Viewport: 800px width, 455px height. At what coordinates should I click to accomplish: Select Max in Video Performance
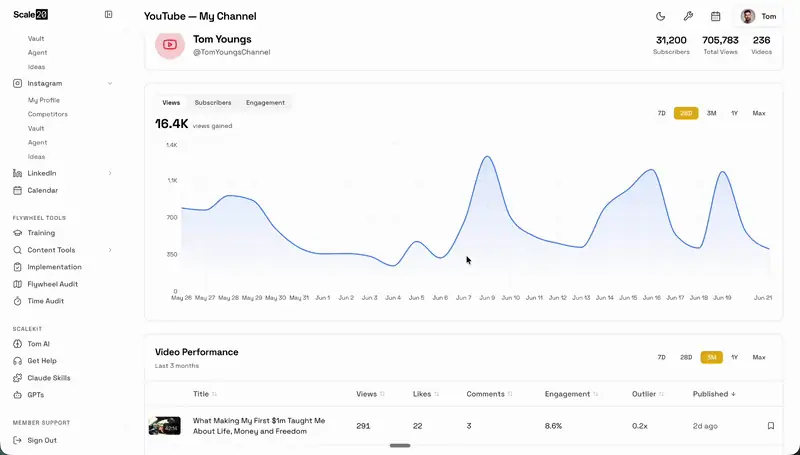(x=759, y=357)
